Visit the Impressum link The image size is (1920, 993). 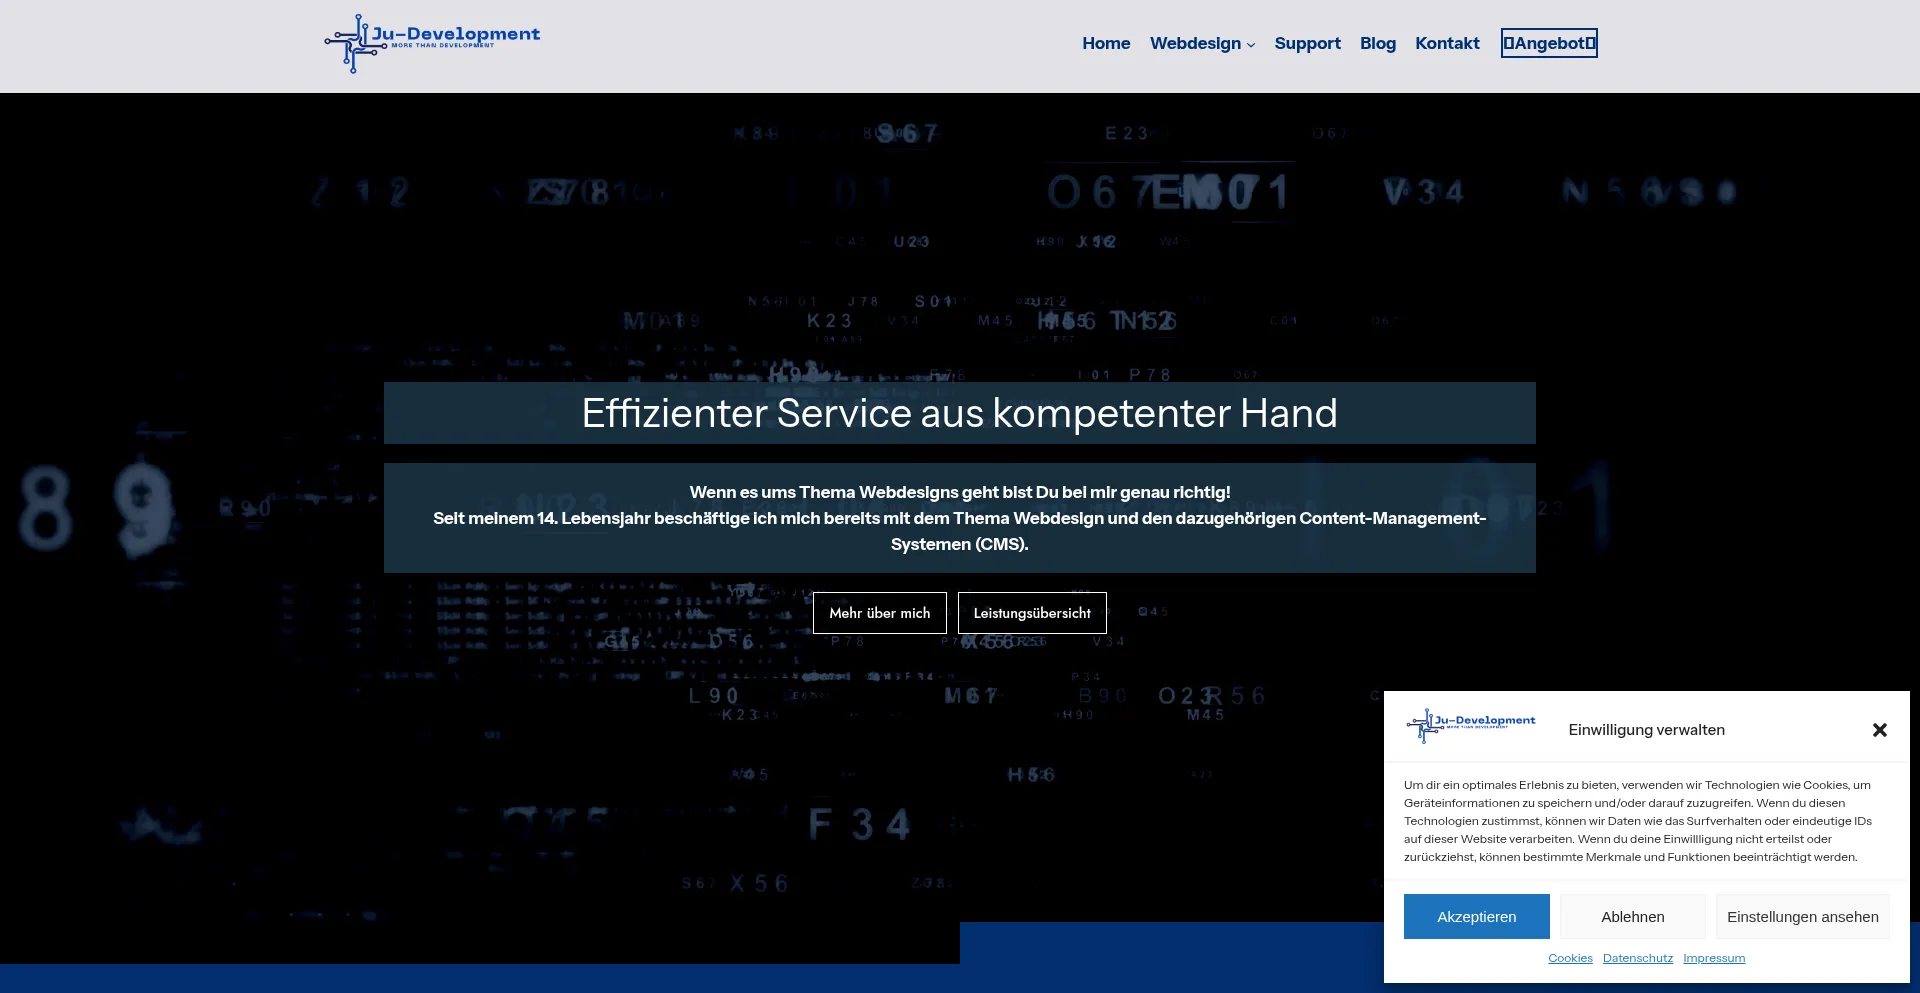coord(1714,958)
